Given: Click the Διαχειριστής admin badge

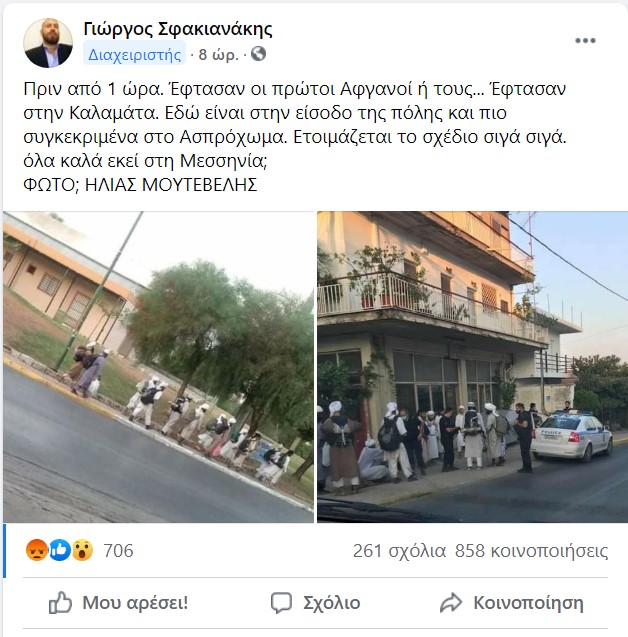Looking at the screenshot, I should [x=134, y=54].
